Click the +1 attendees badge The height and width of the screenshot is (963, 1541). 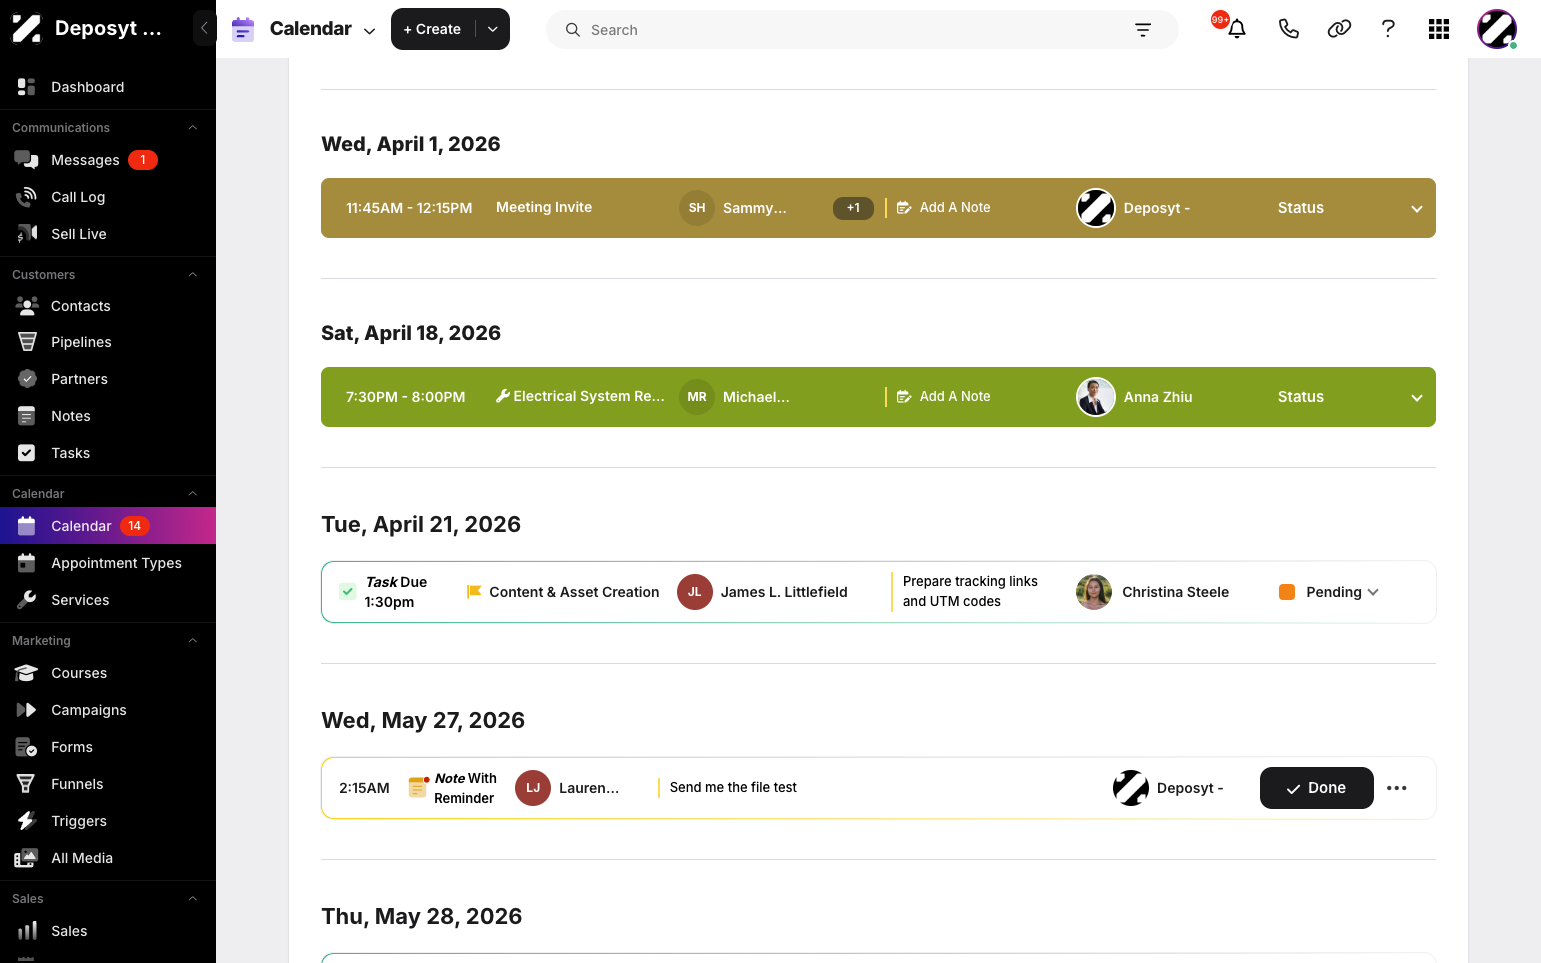point(853,208)
